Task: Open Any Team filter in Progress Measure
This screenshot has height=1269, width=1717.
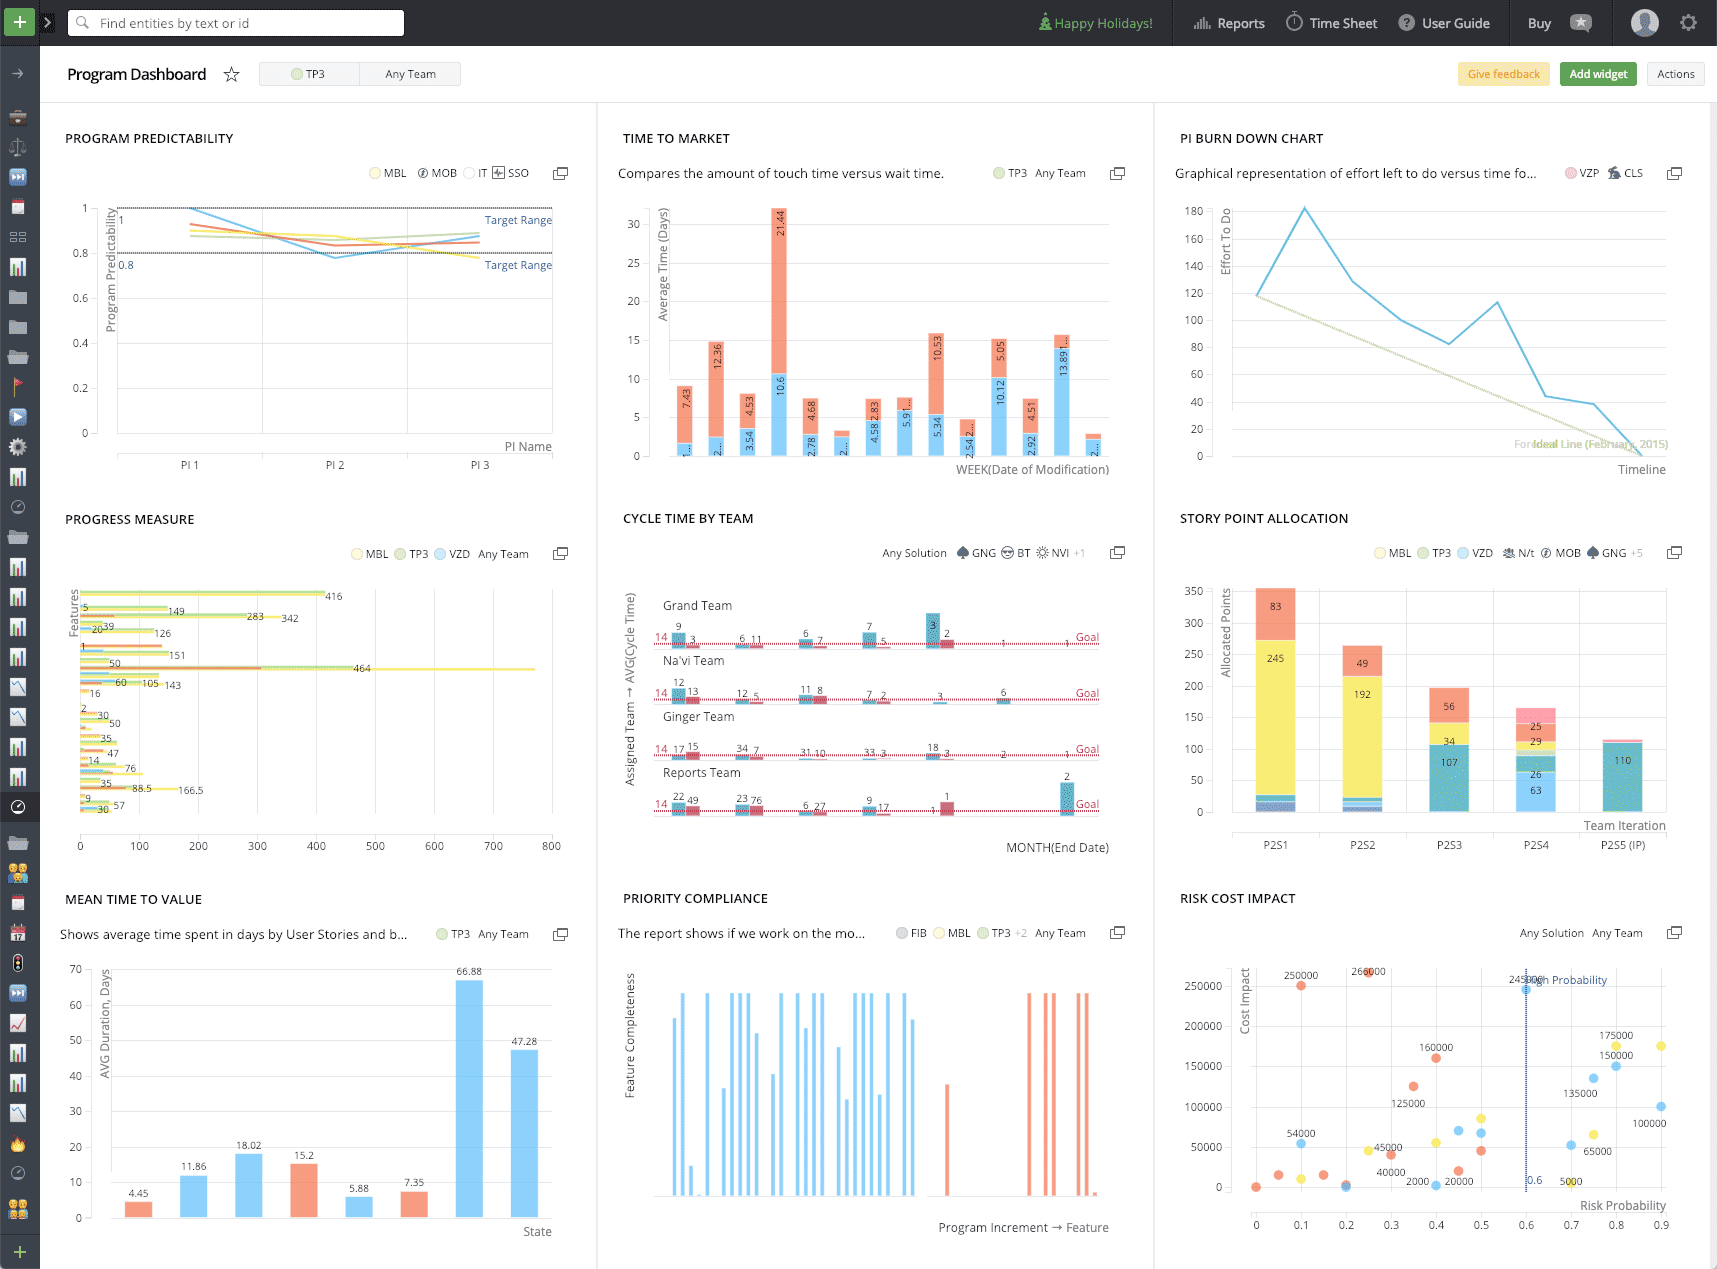Action: 503,554
